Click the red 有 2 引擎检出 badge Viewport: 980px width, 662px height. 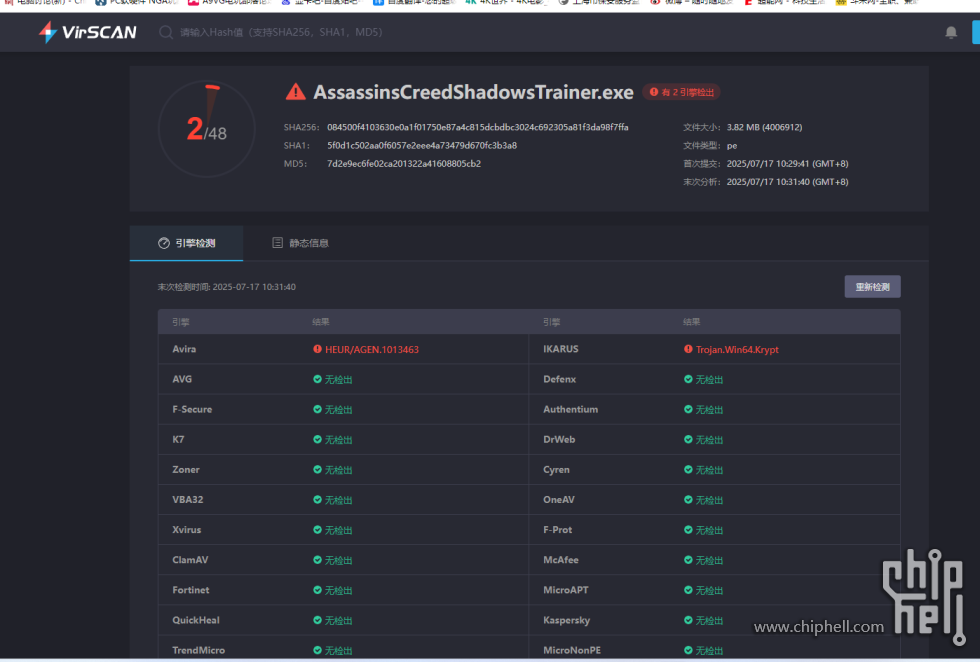click(x=681, y=93)
